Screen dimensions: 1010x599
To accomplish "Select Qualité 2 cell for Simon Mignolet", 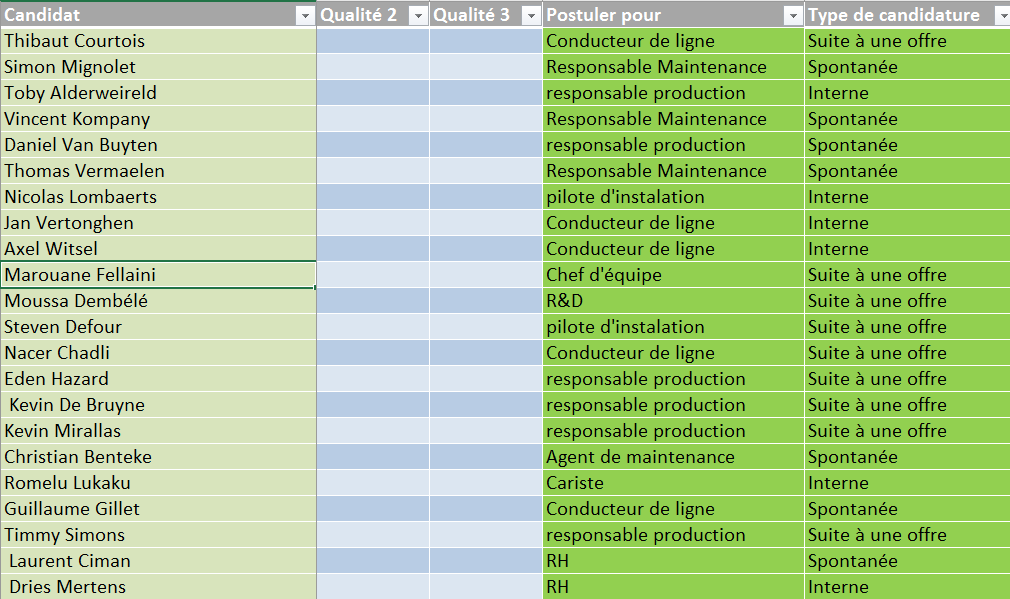I will 373,67.
